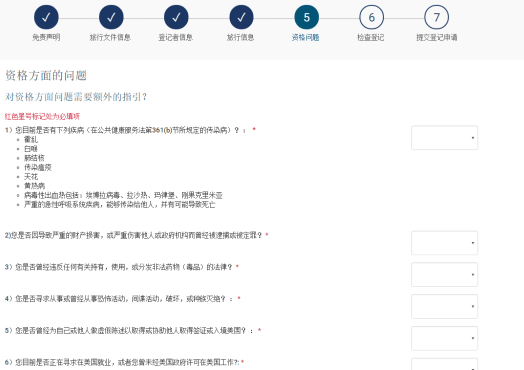Click the 免责声明 step label
The width and height of the screenshot is (524, 370).
coord(46,37)
